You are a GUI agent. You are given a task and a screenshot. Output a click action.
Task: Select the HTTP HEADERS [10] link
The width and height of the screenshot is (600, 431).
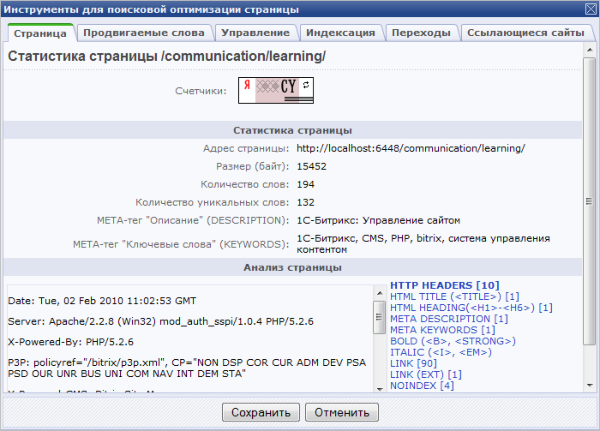coord(445,285)
